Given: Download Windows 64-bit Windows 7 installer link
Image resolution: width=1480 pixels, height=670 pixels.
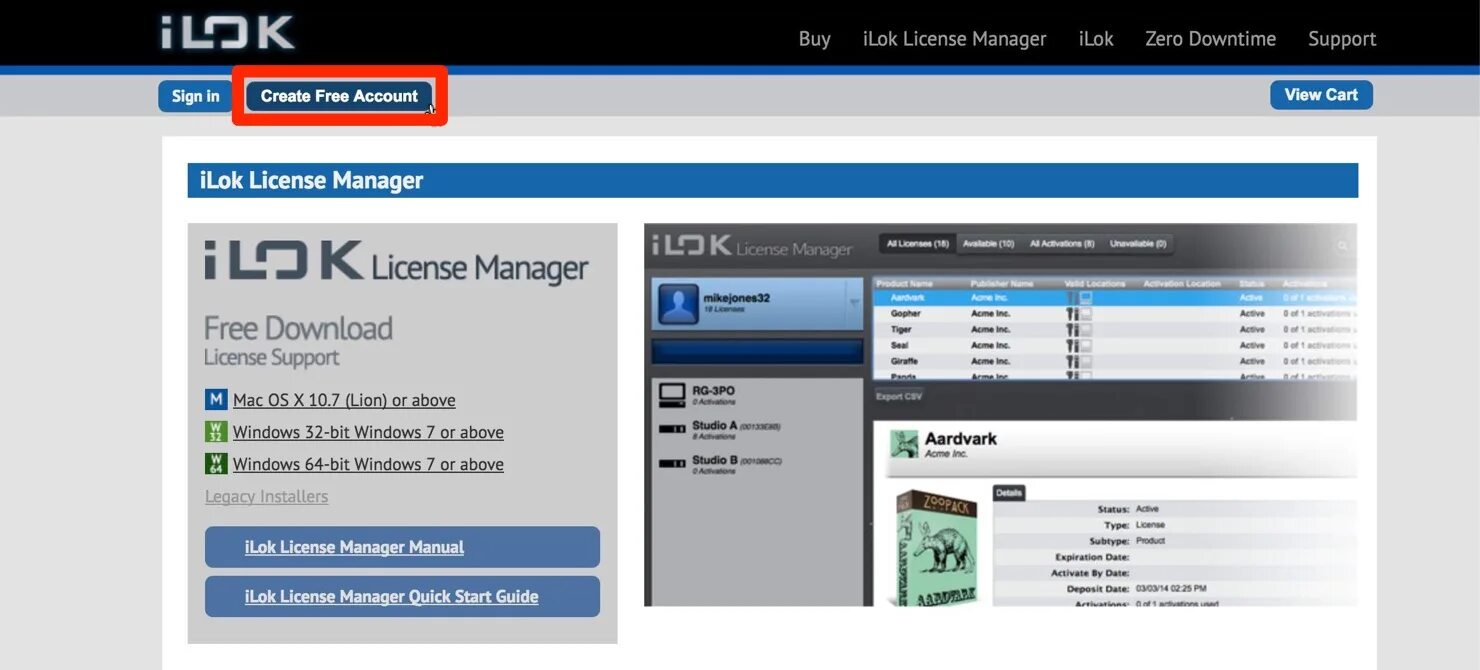Looking at the screenshot, I should pyautogui.click(x=368, y=464).
